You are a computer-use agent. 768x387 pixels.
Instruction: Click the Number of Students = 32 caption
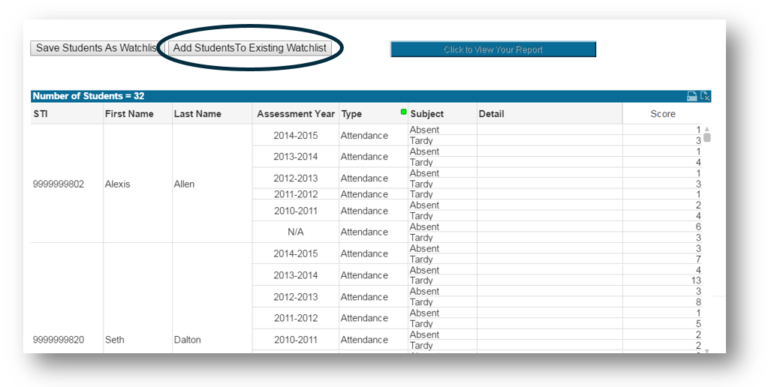[89, 96]
